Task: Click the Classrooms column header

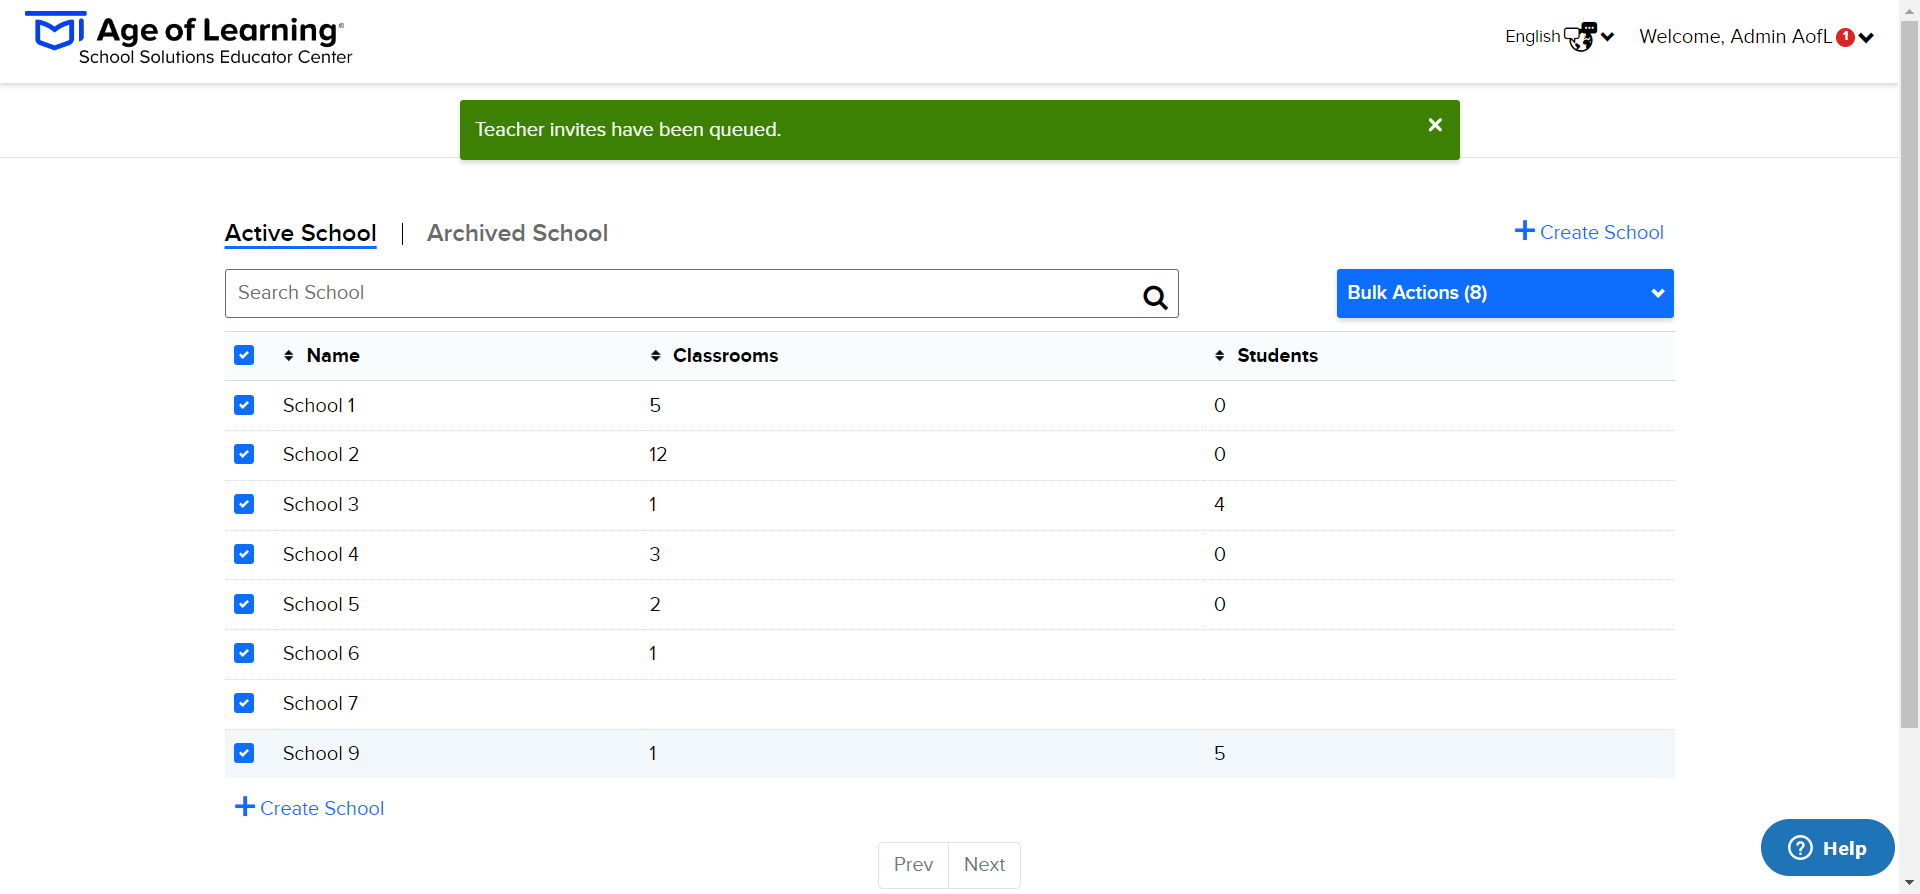Action: [725, 355]
